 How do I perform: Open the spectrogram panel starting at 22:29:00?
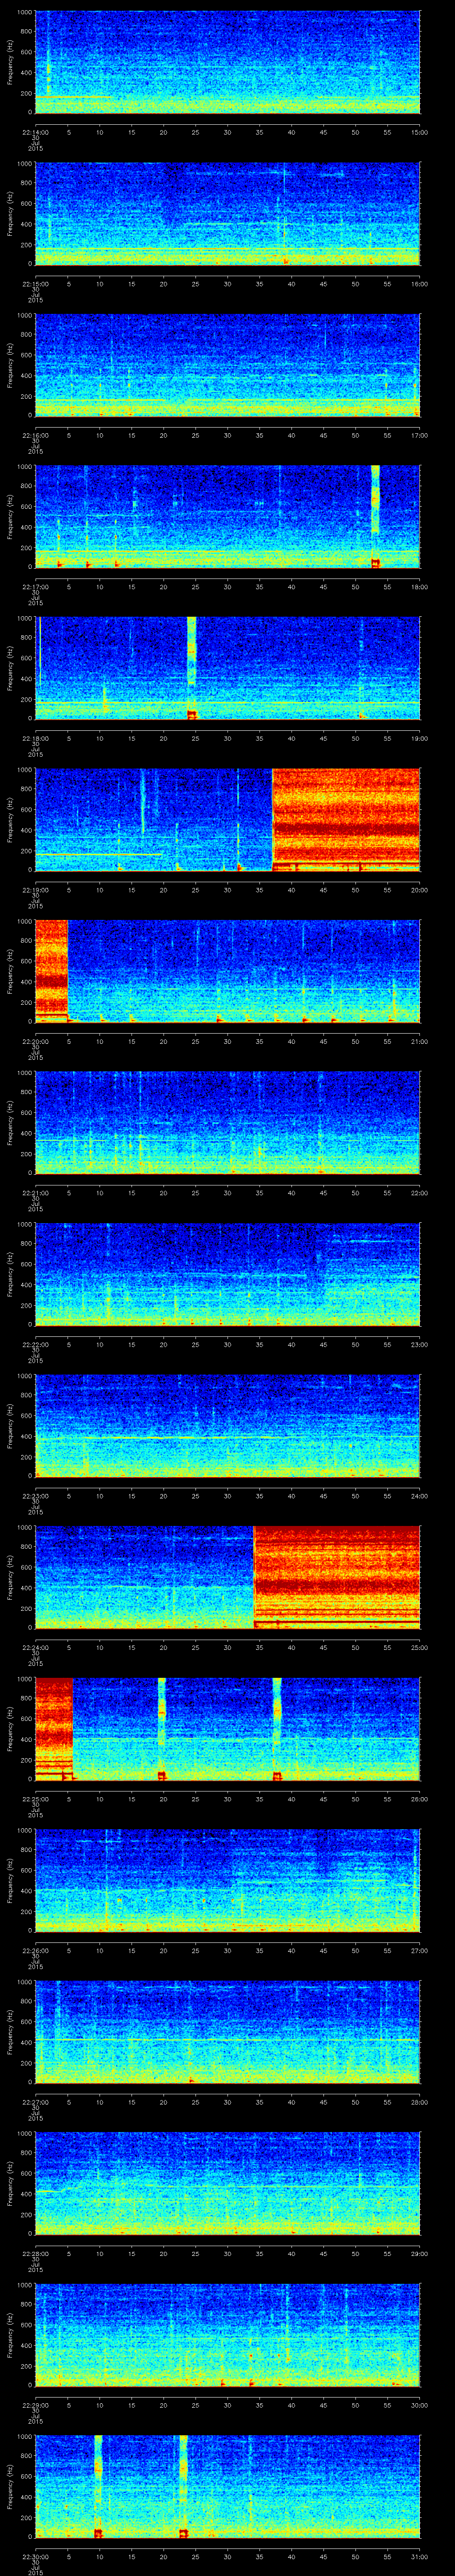pyautogui.click(x=228, y=2335)
